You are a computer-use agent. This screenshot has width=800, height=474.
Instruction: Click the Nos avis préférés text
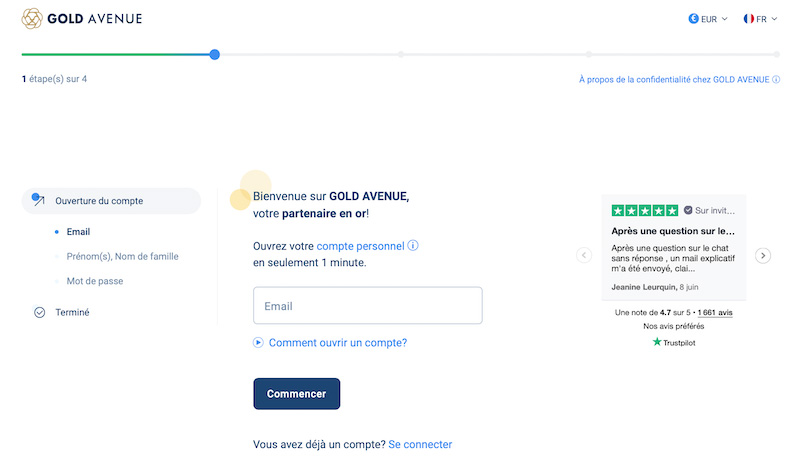(673, 326)
